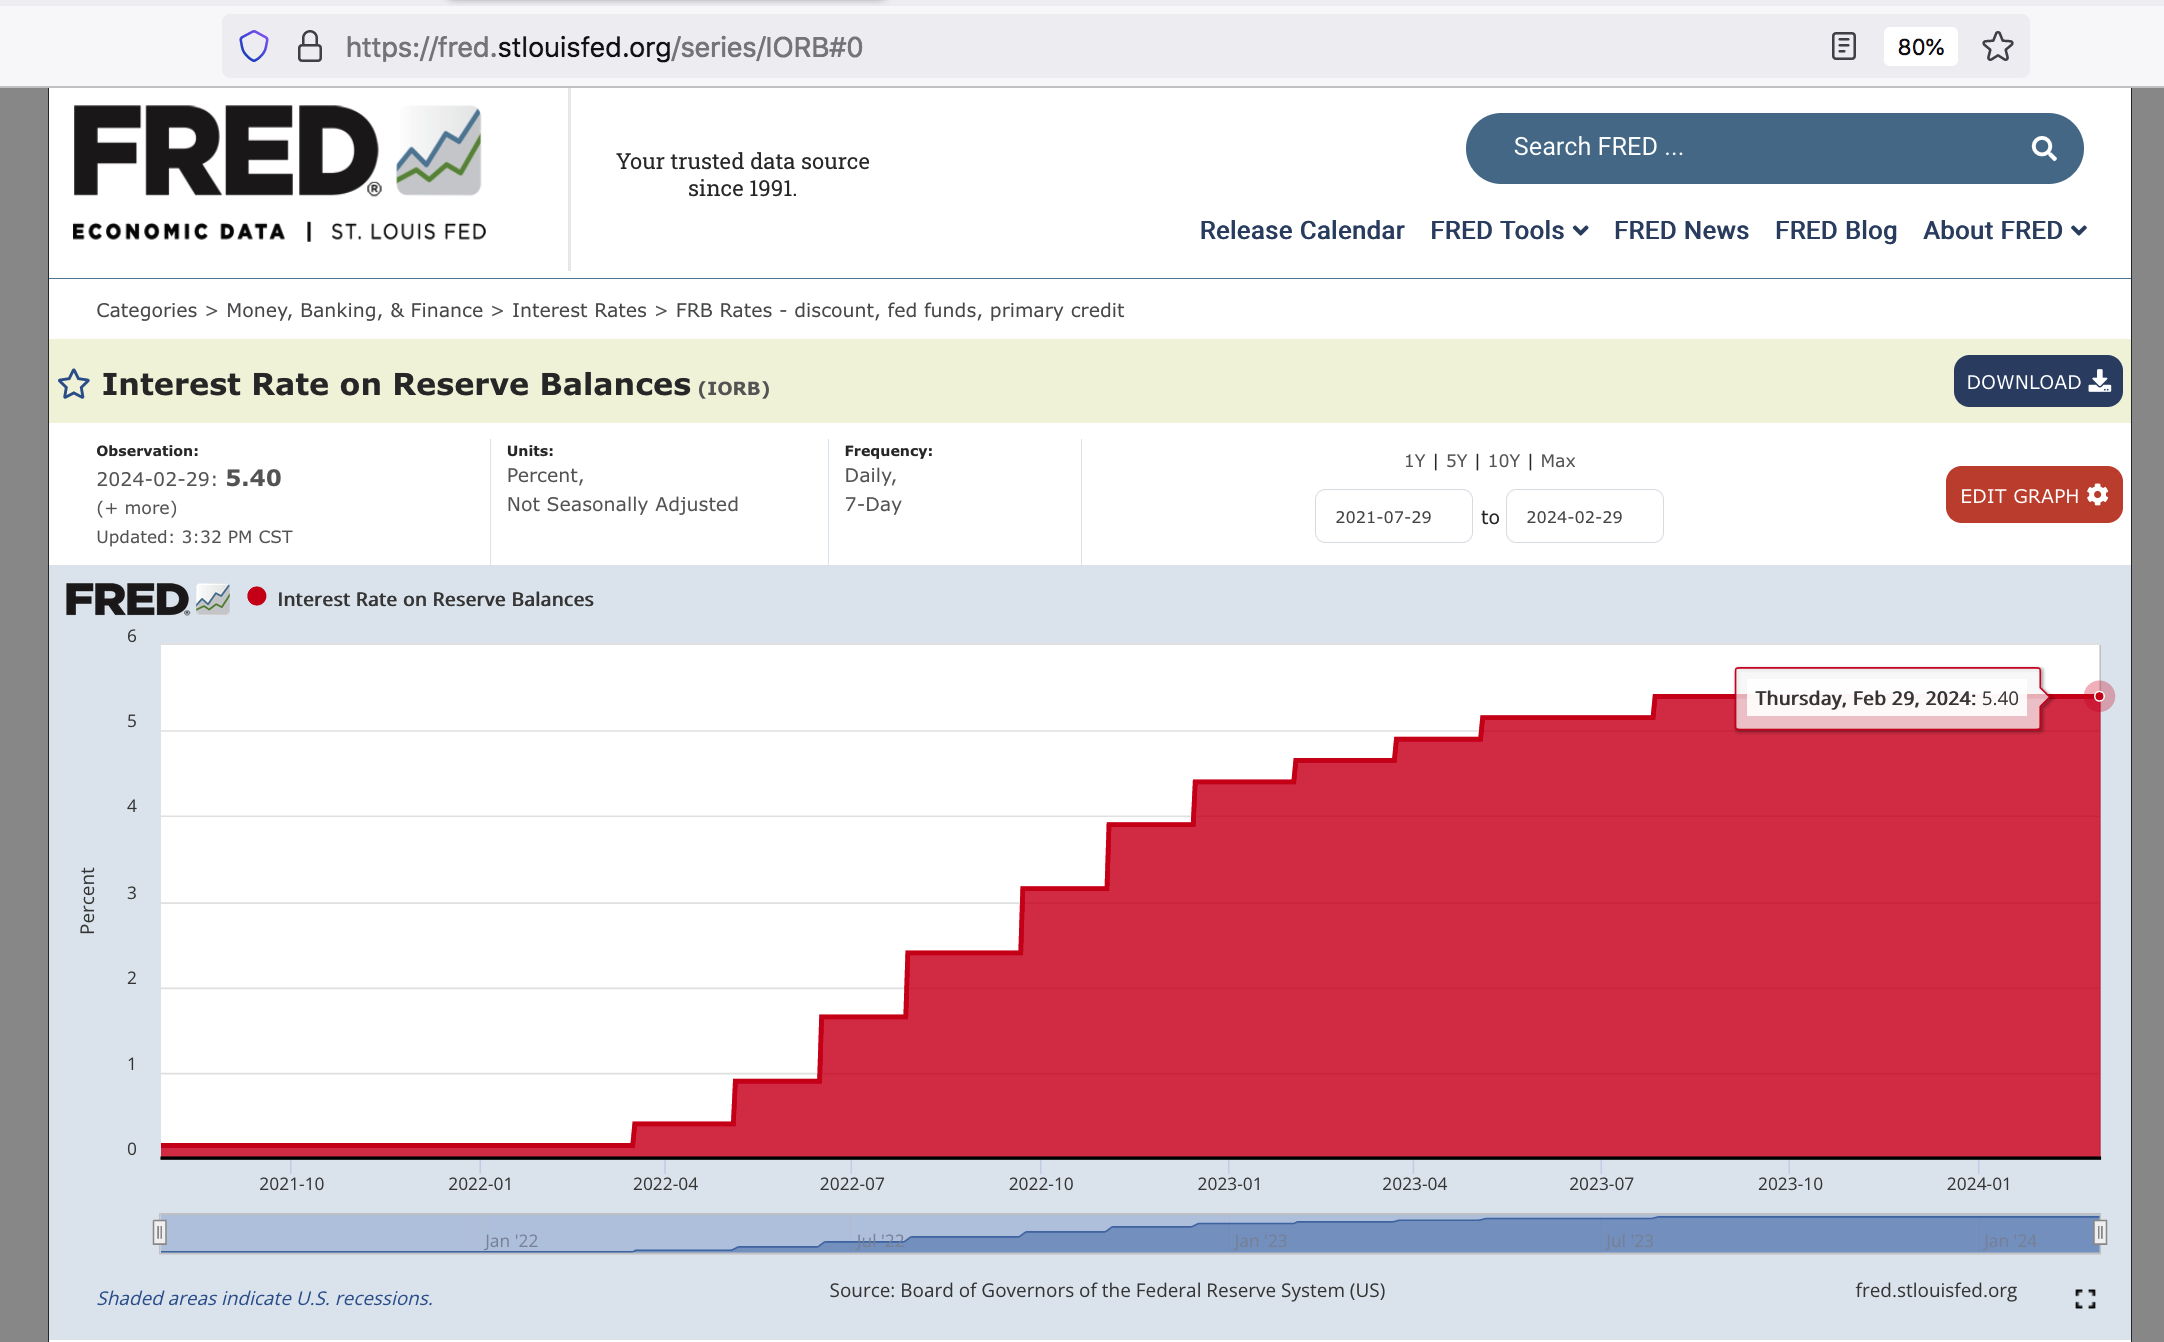
Task: Click the tracking protection shield icon
Action: tap(254, 47)
